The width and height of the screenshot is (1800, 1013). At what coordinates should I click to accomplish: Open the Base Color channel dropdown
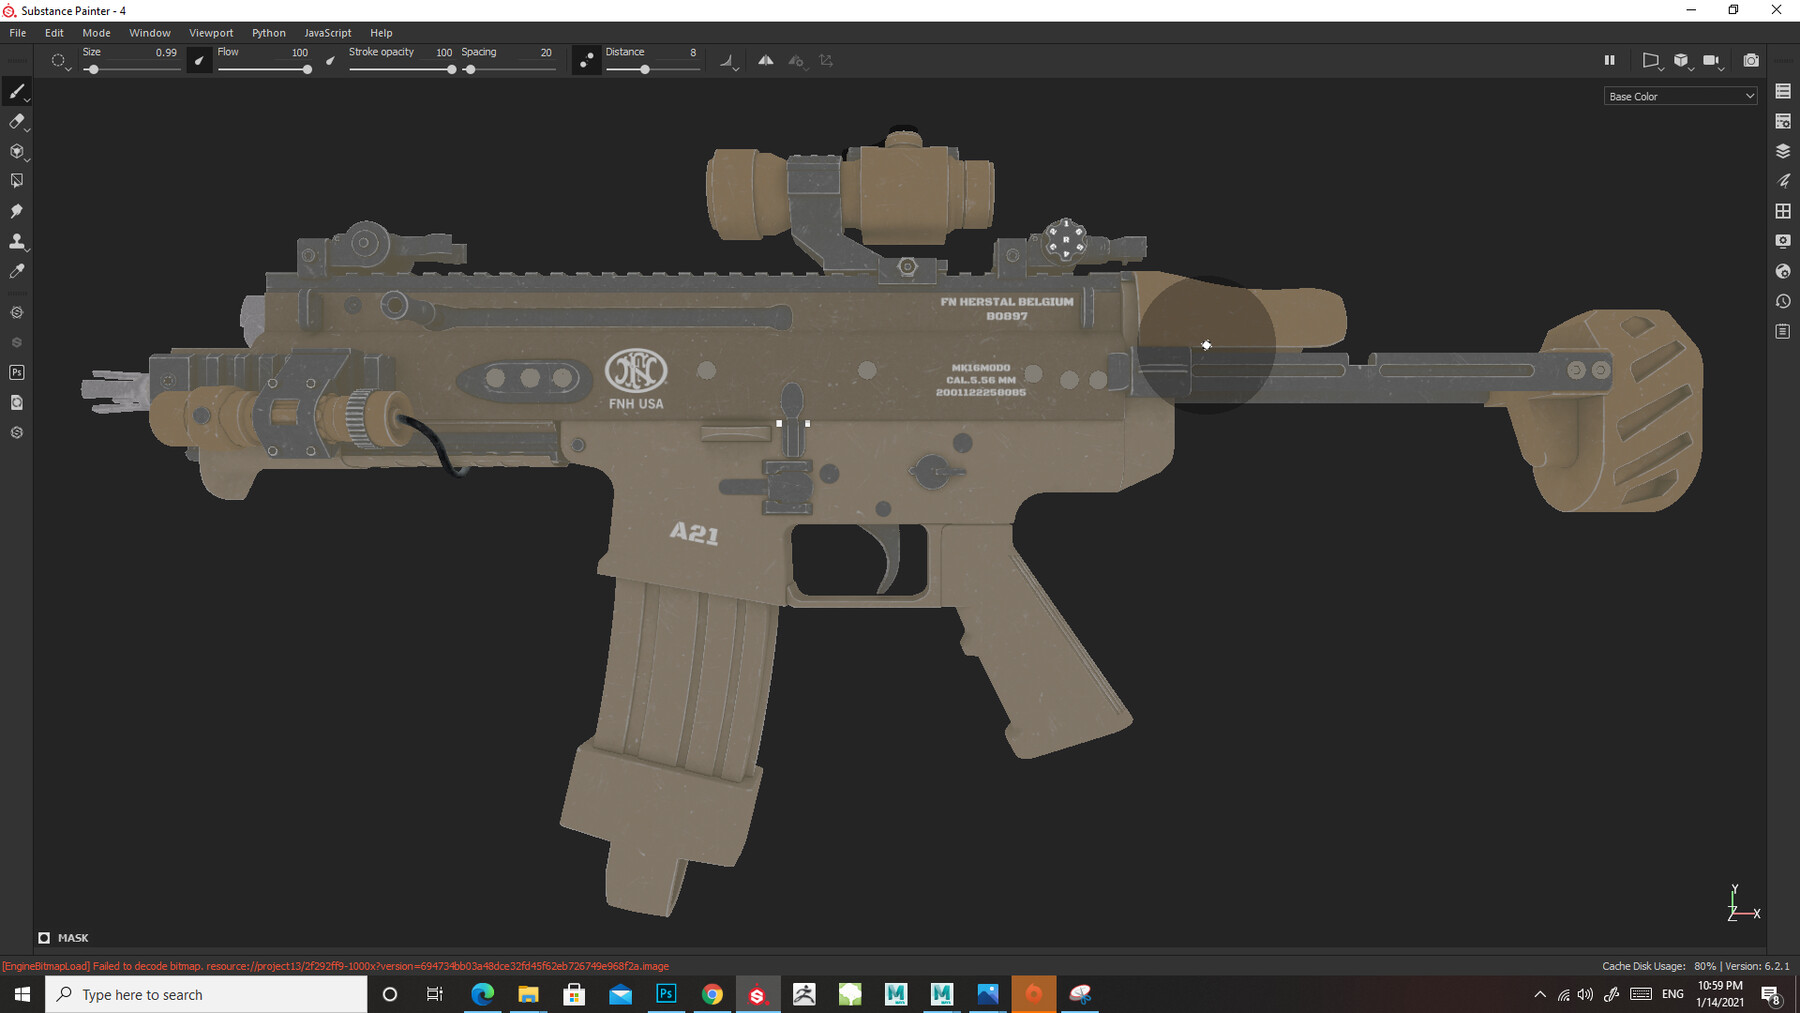pyautogui.click(x=1680, y=95)
